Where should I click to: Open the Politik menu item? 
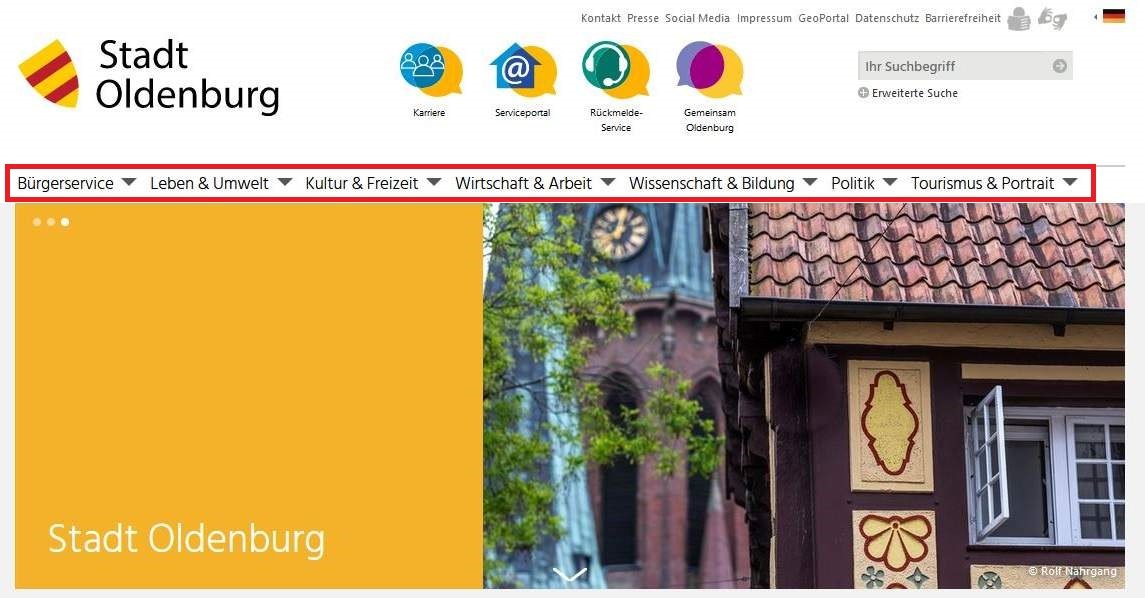click(853, 183)
